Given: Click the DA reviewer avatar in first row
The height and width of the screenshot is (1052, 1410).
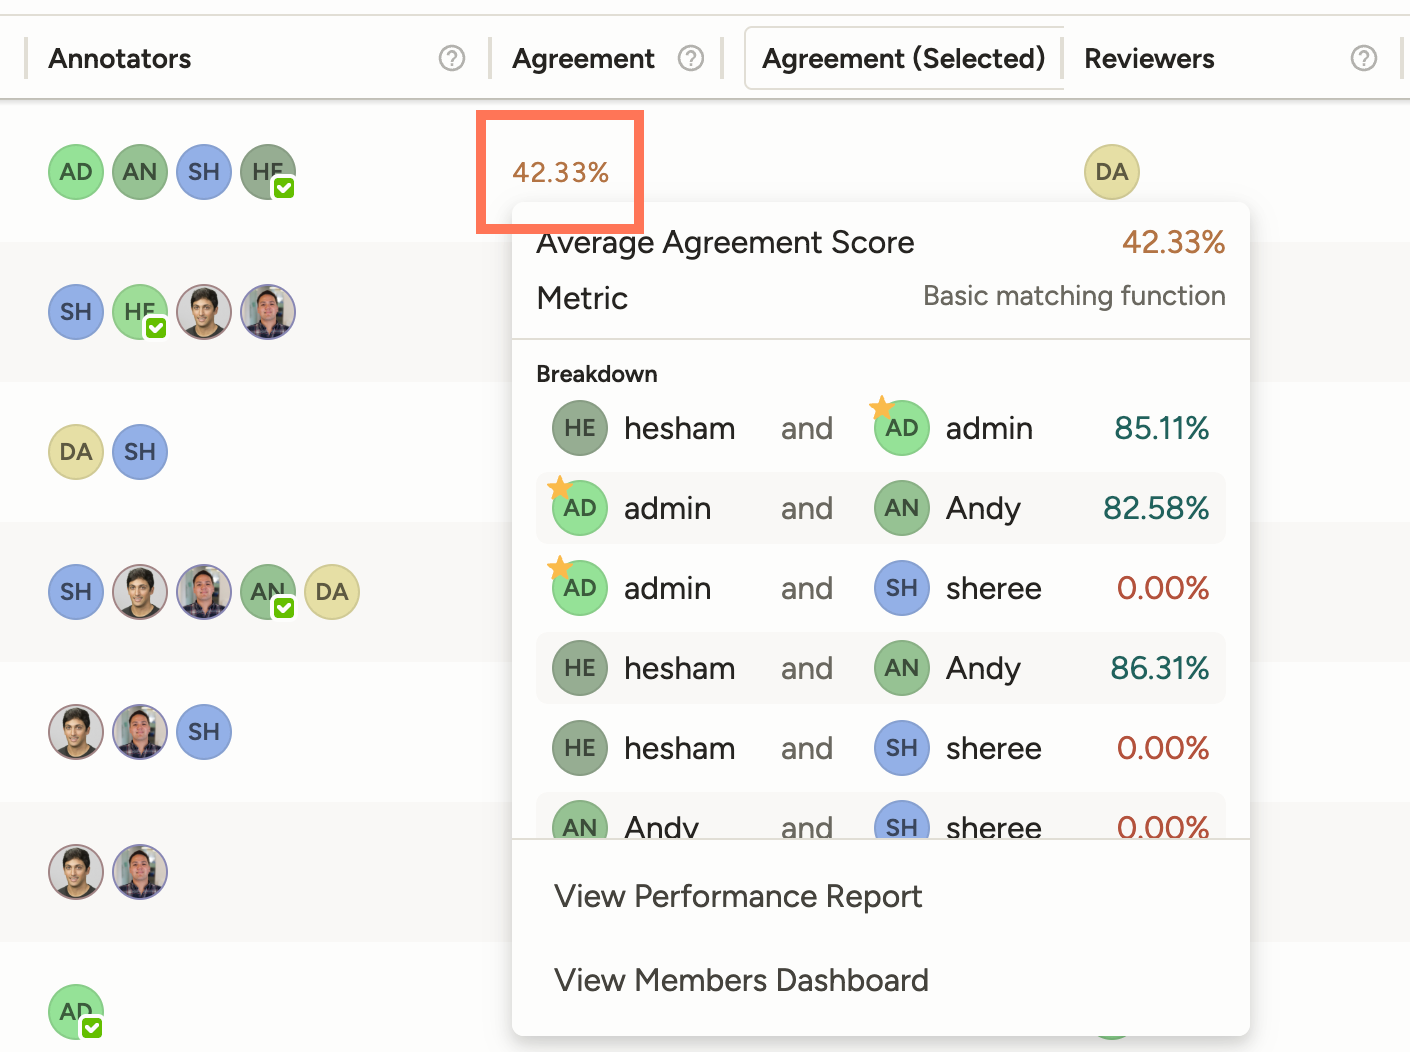Looking at the screenshot, I should 1111,172.
